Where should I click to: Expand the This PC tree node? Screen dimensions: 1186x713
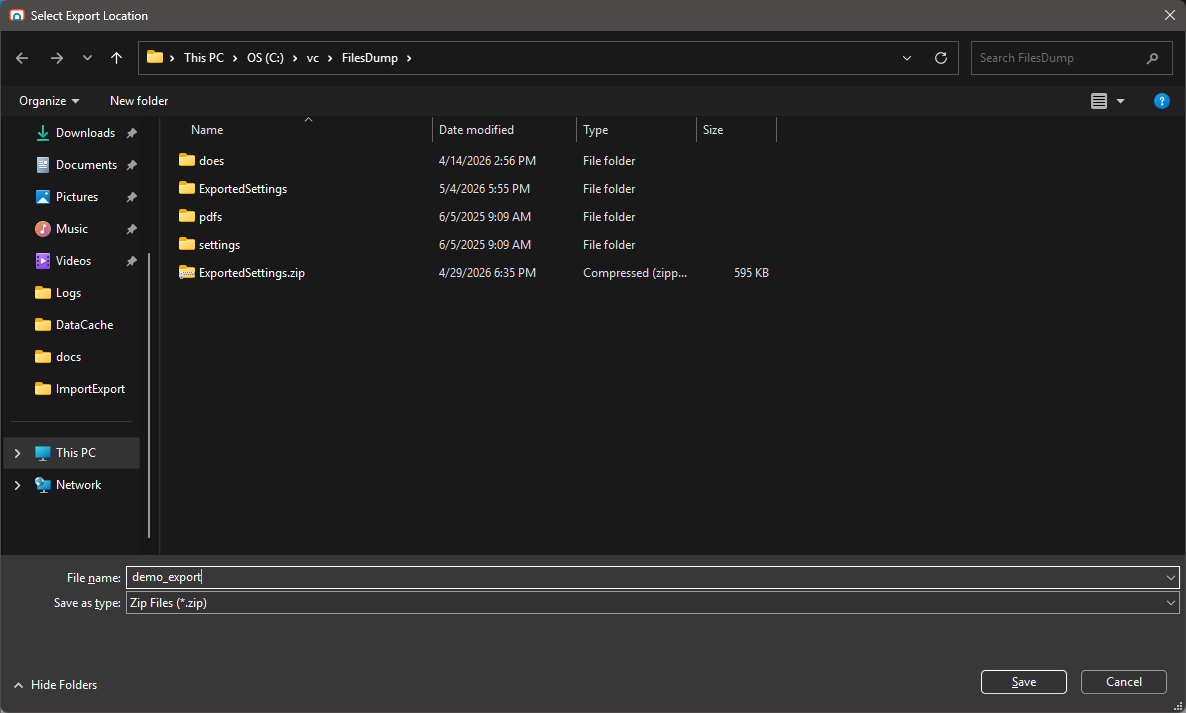click(17, 453)
